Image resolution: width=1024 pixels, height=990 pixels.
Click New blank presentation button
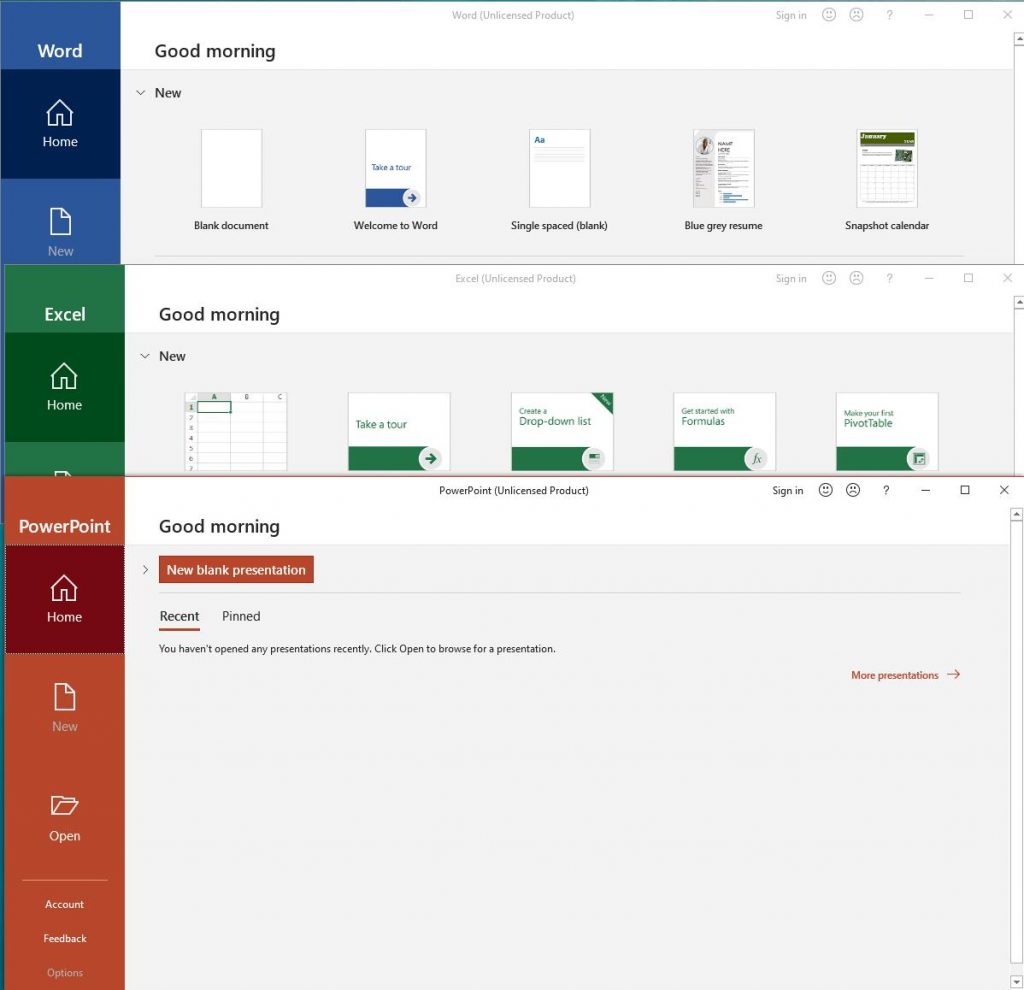[236, 569]
